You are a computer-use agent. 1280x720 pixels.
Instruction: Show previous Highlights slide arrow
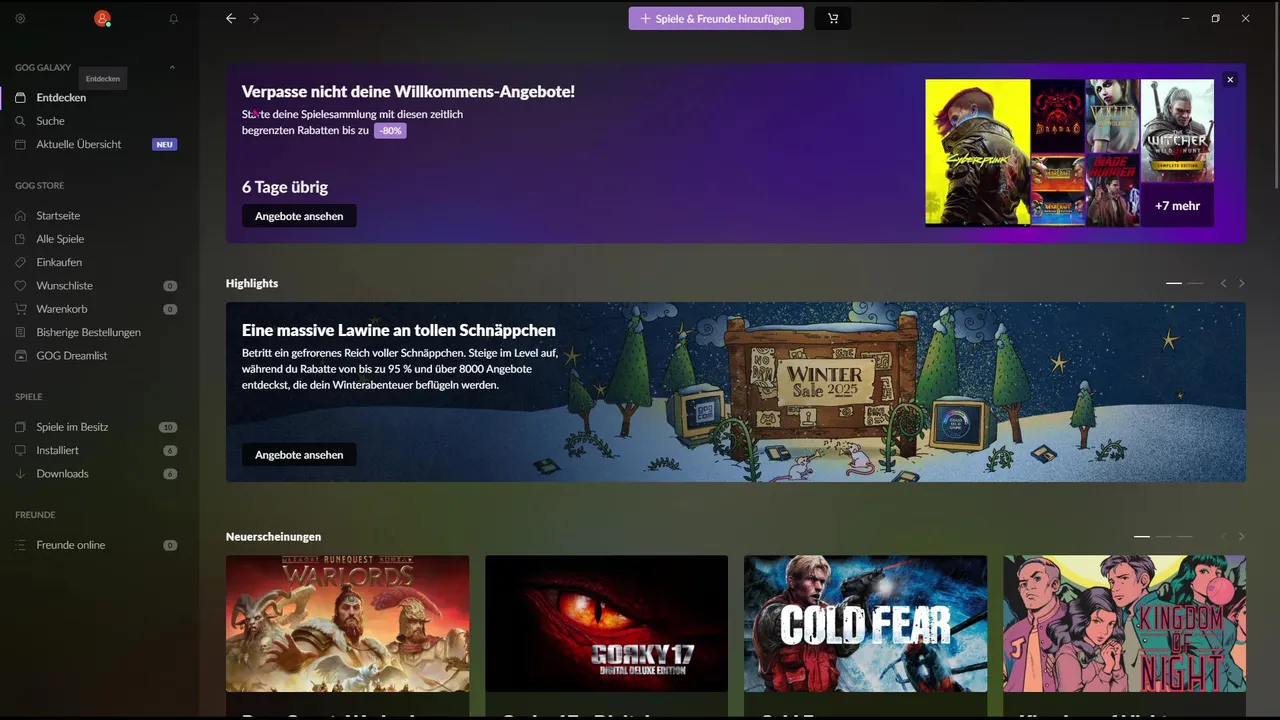(1223, 283)
